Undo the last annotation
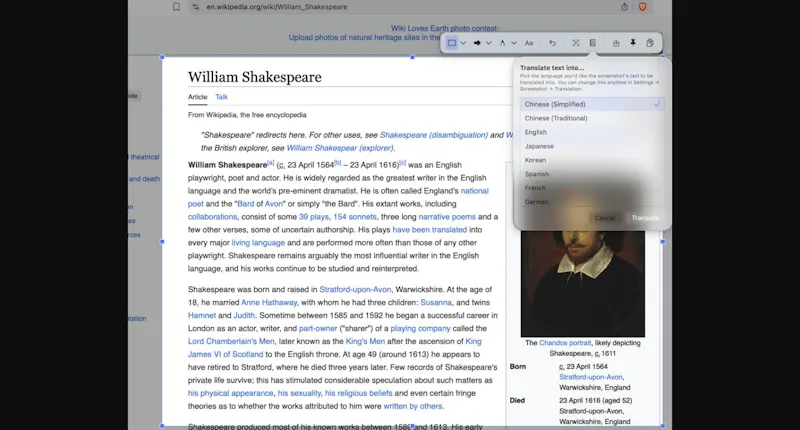 coord(552,43)
